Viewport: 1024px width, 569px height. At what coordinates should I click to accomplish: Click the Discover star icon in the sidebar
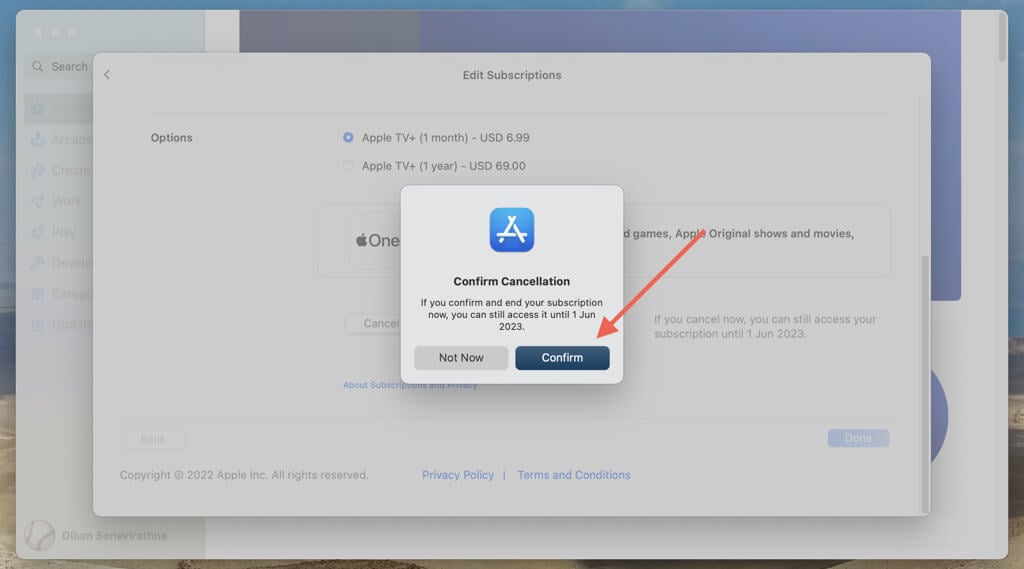[38, 108]
